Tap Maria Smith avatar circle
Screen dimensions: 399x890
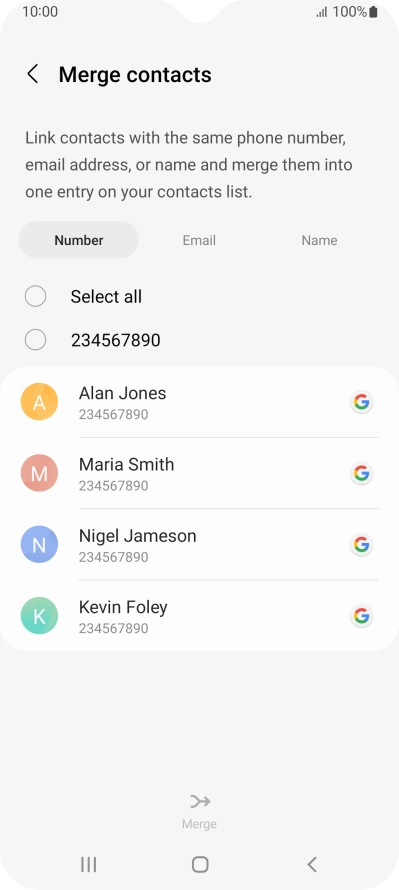[x=39, y=473]
